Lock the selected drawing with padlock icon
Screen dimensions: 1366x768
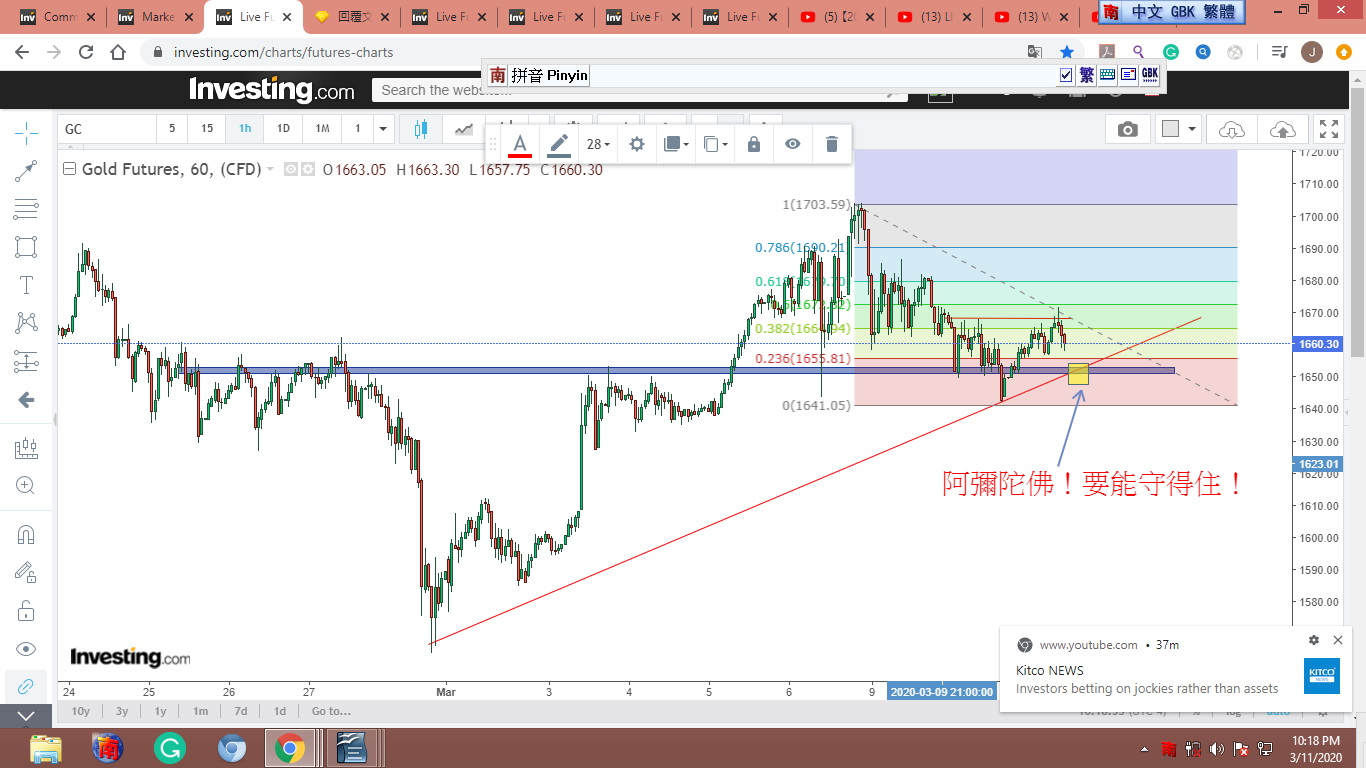pyautogui.click(x=754, y=144)
